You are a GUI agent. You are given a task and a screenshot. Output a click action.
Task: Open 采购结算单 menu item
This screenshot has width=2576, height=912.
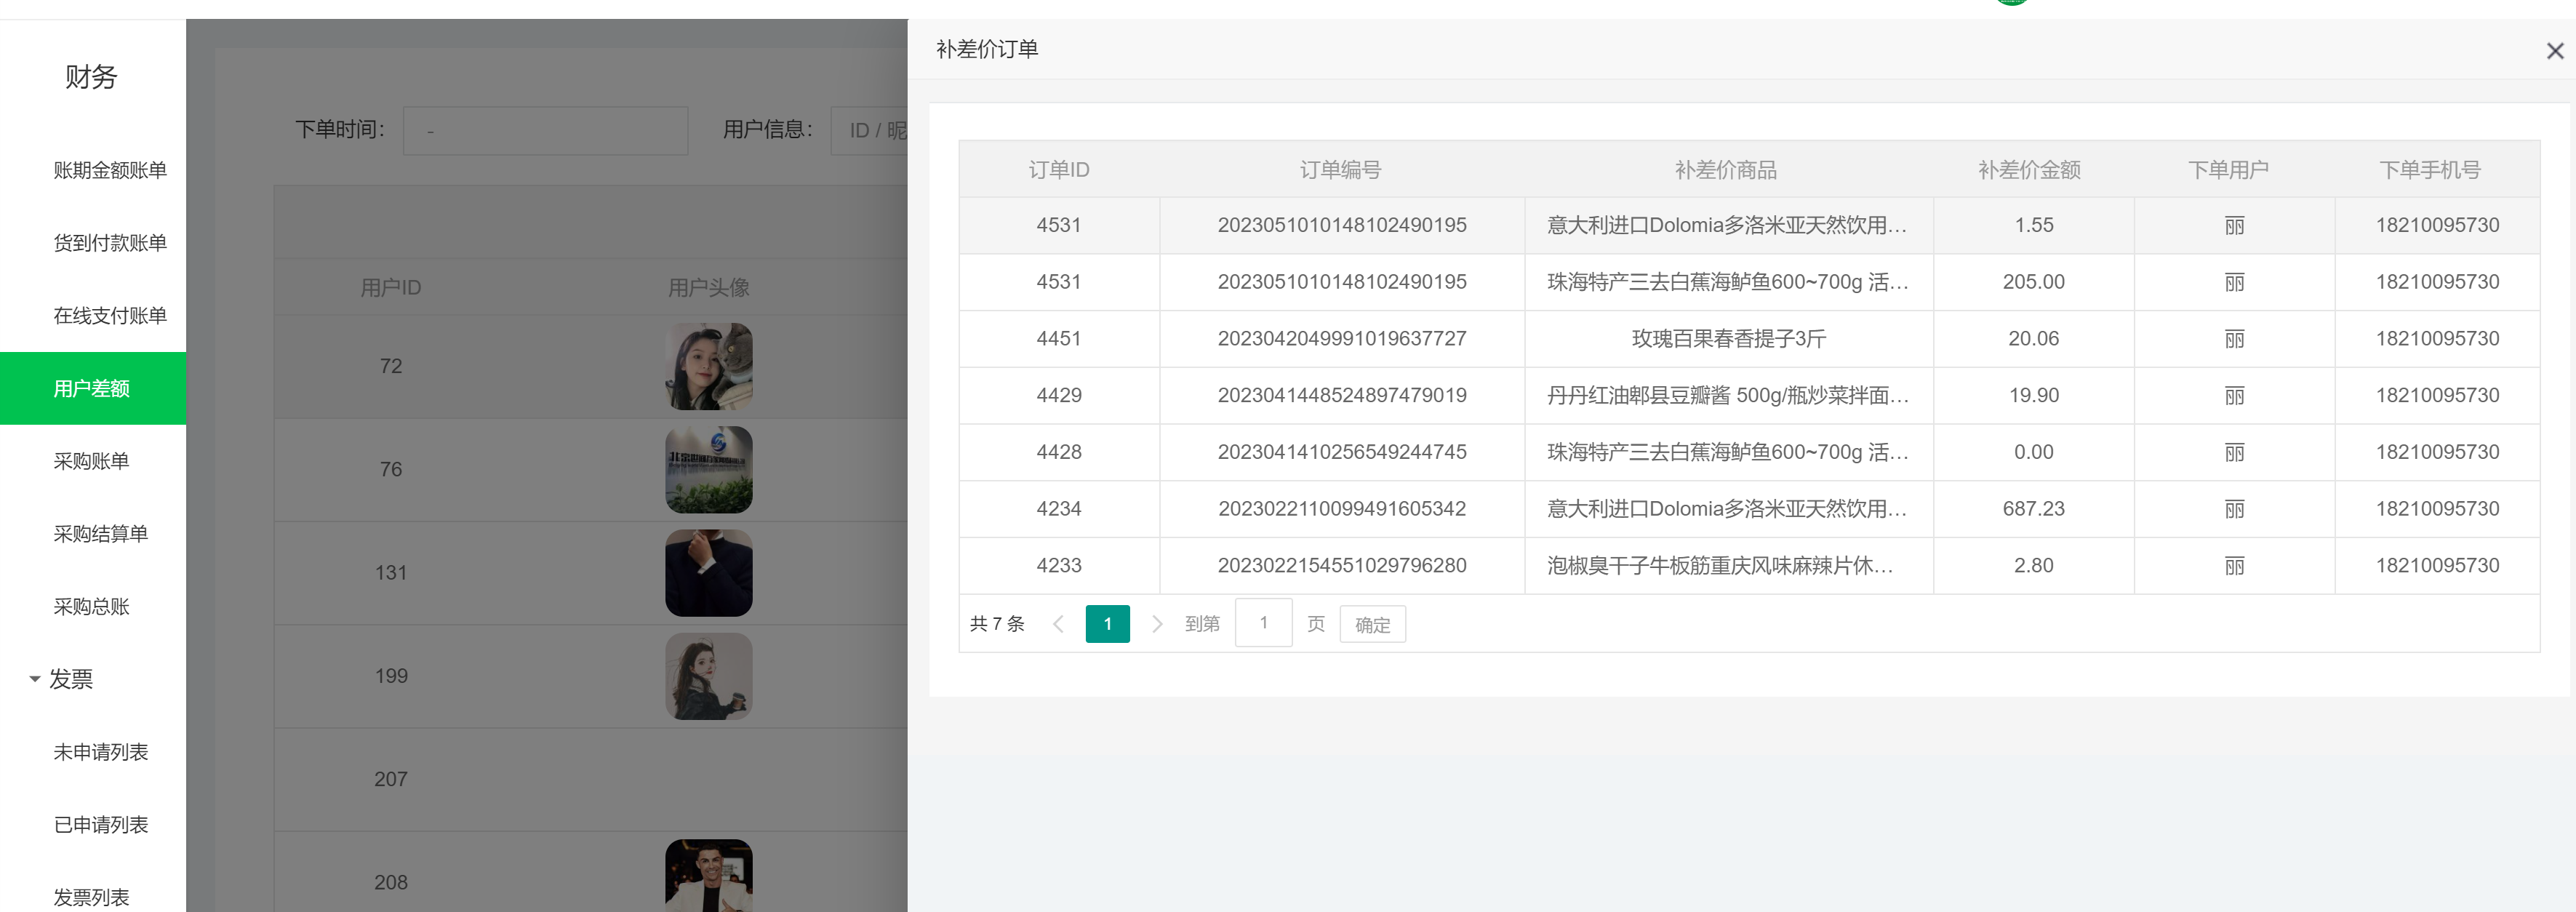[100, 534]
